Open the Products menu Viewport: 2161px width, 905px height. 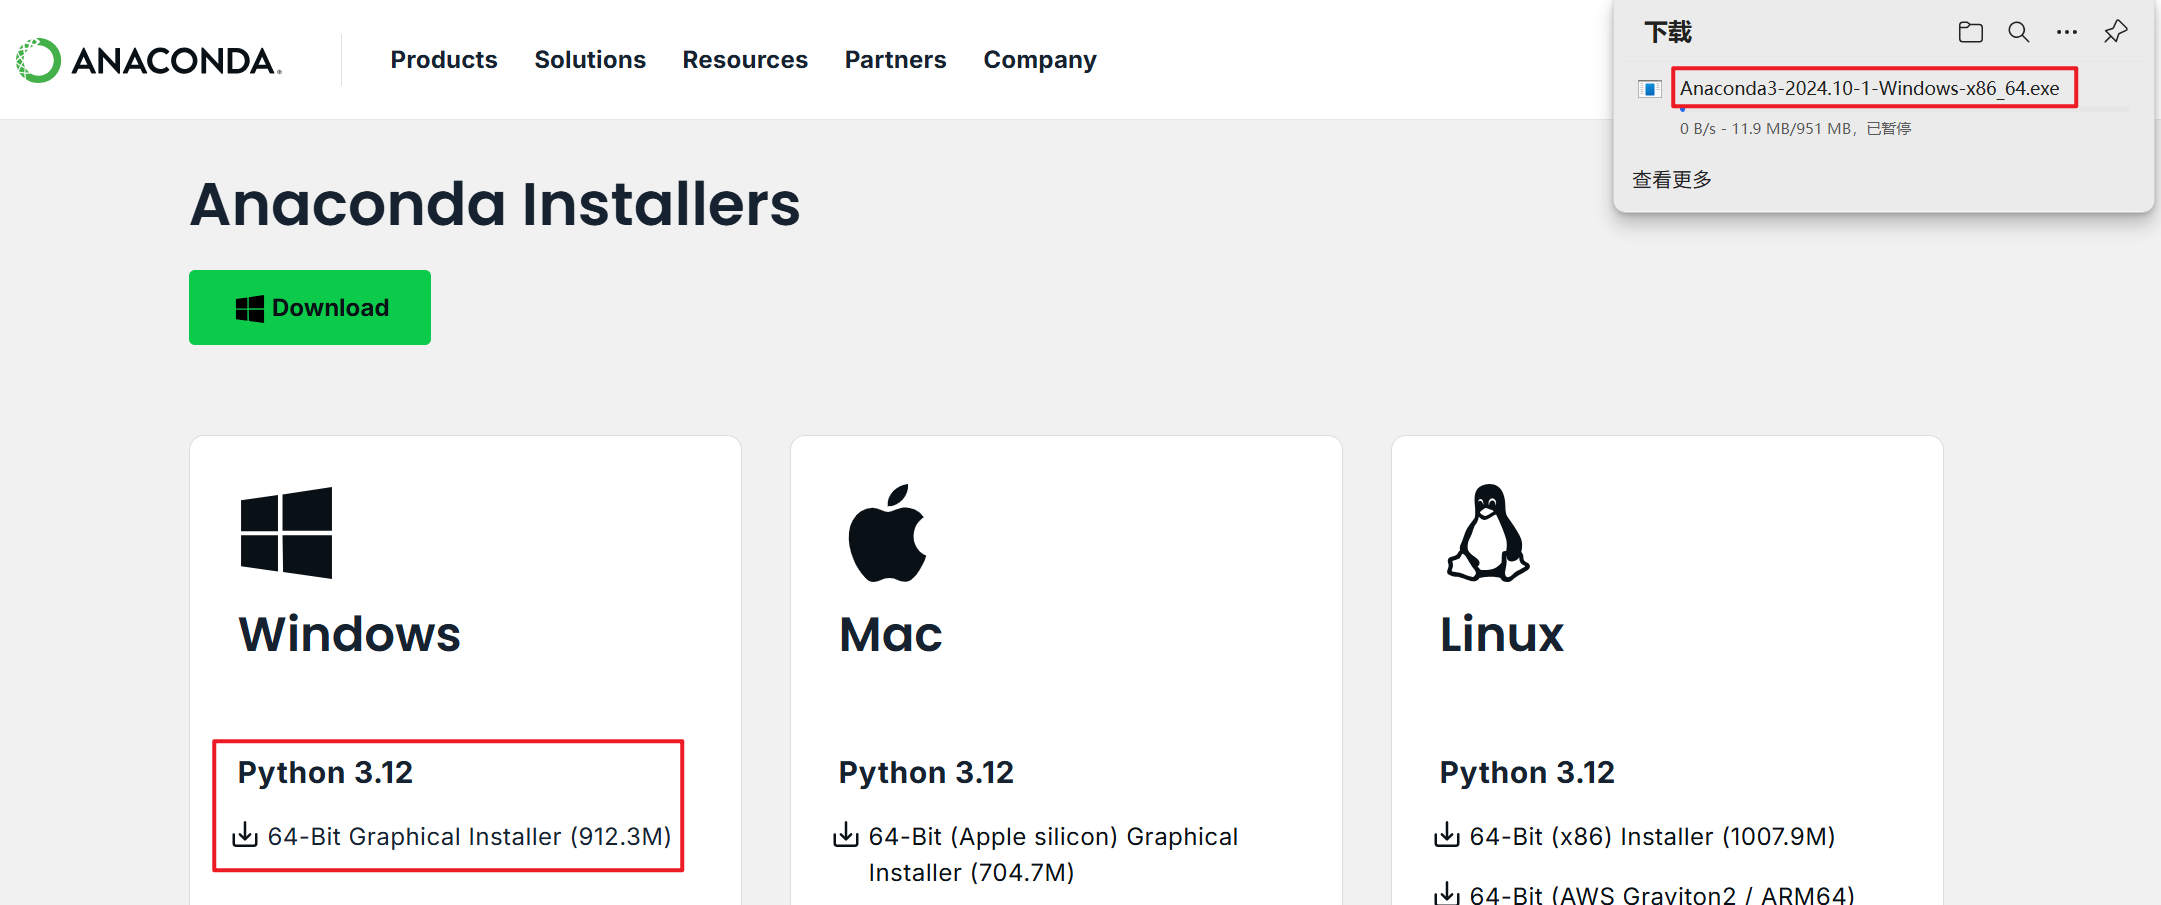444,60
